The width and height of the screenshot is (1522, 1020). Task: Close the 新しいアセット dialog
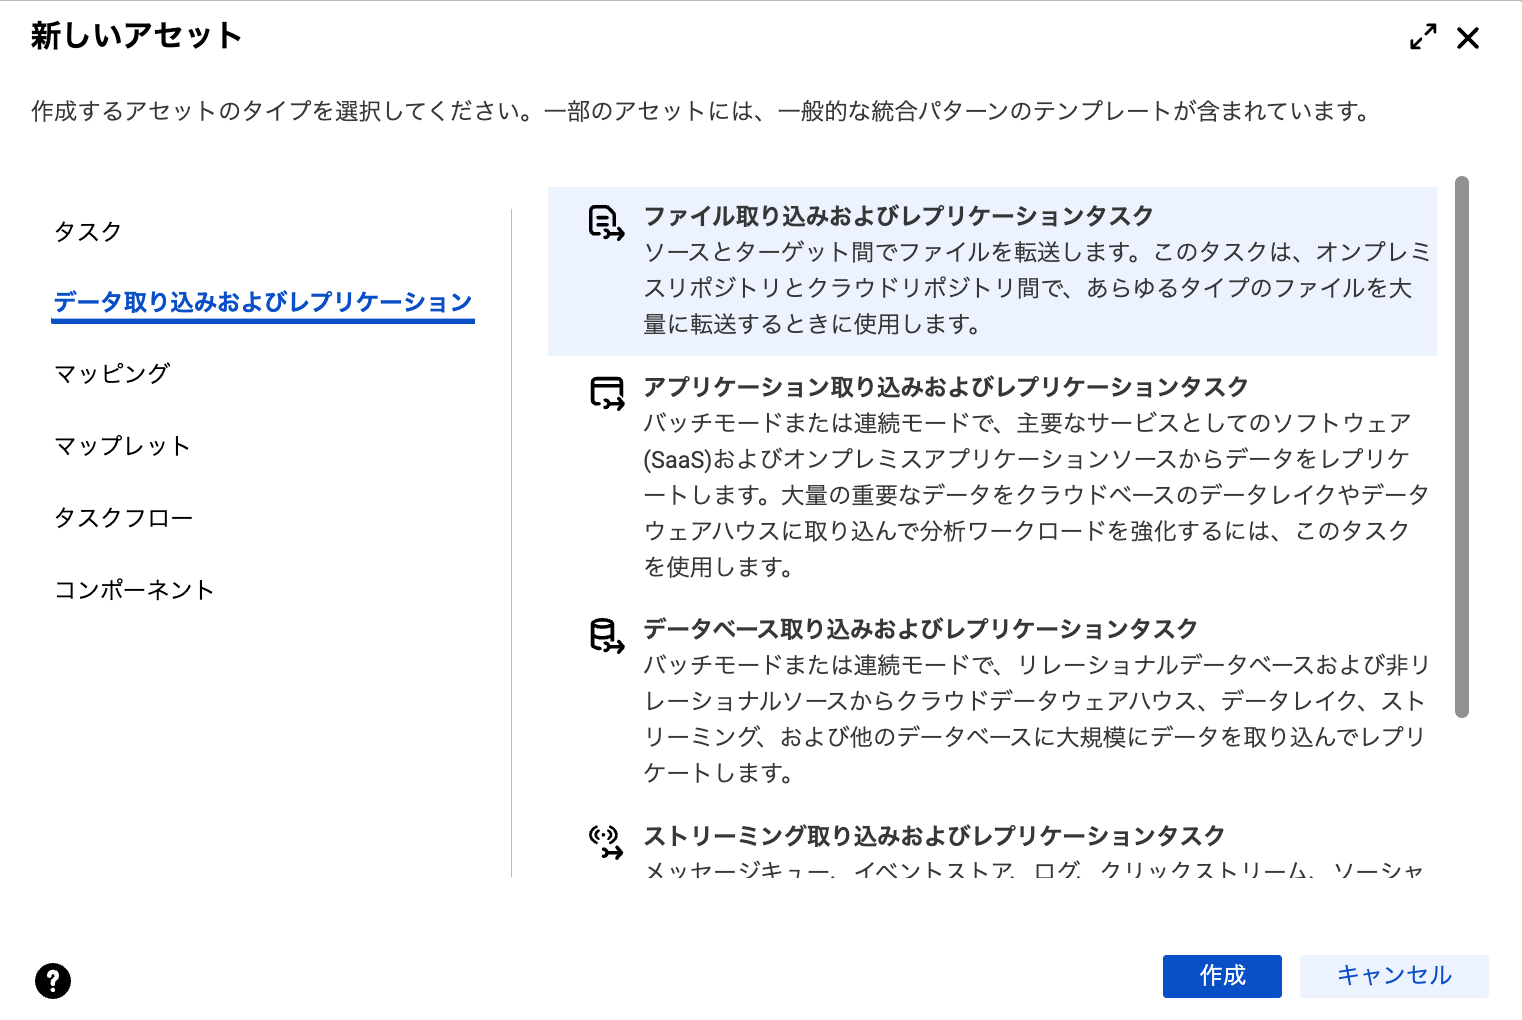1468,38
